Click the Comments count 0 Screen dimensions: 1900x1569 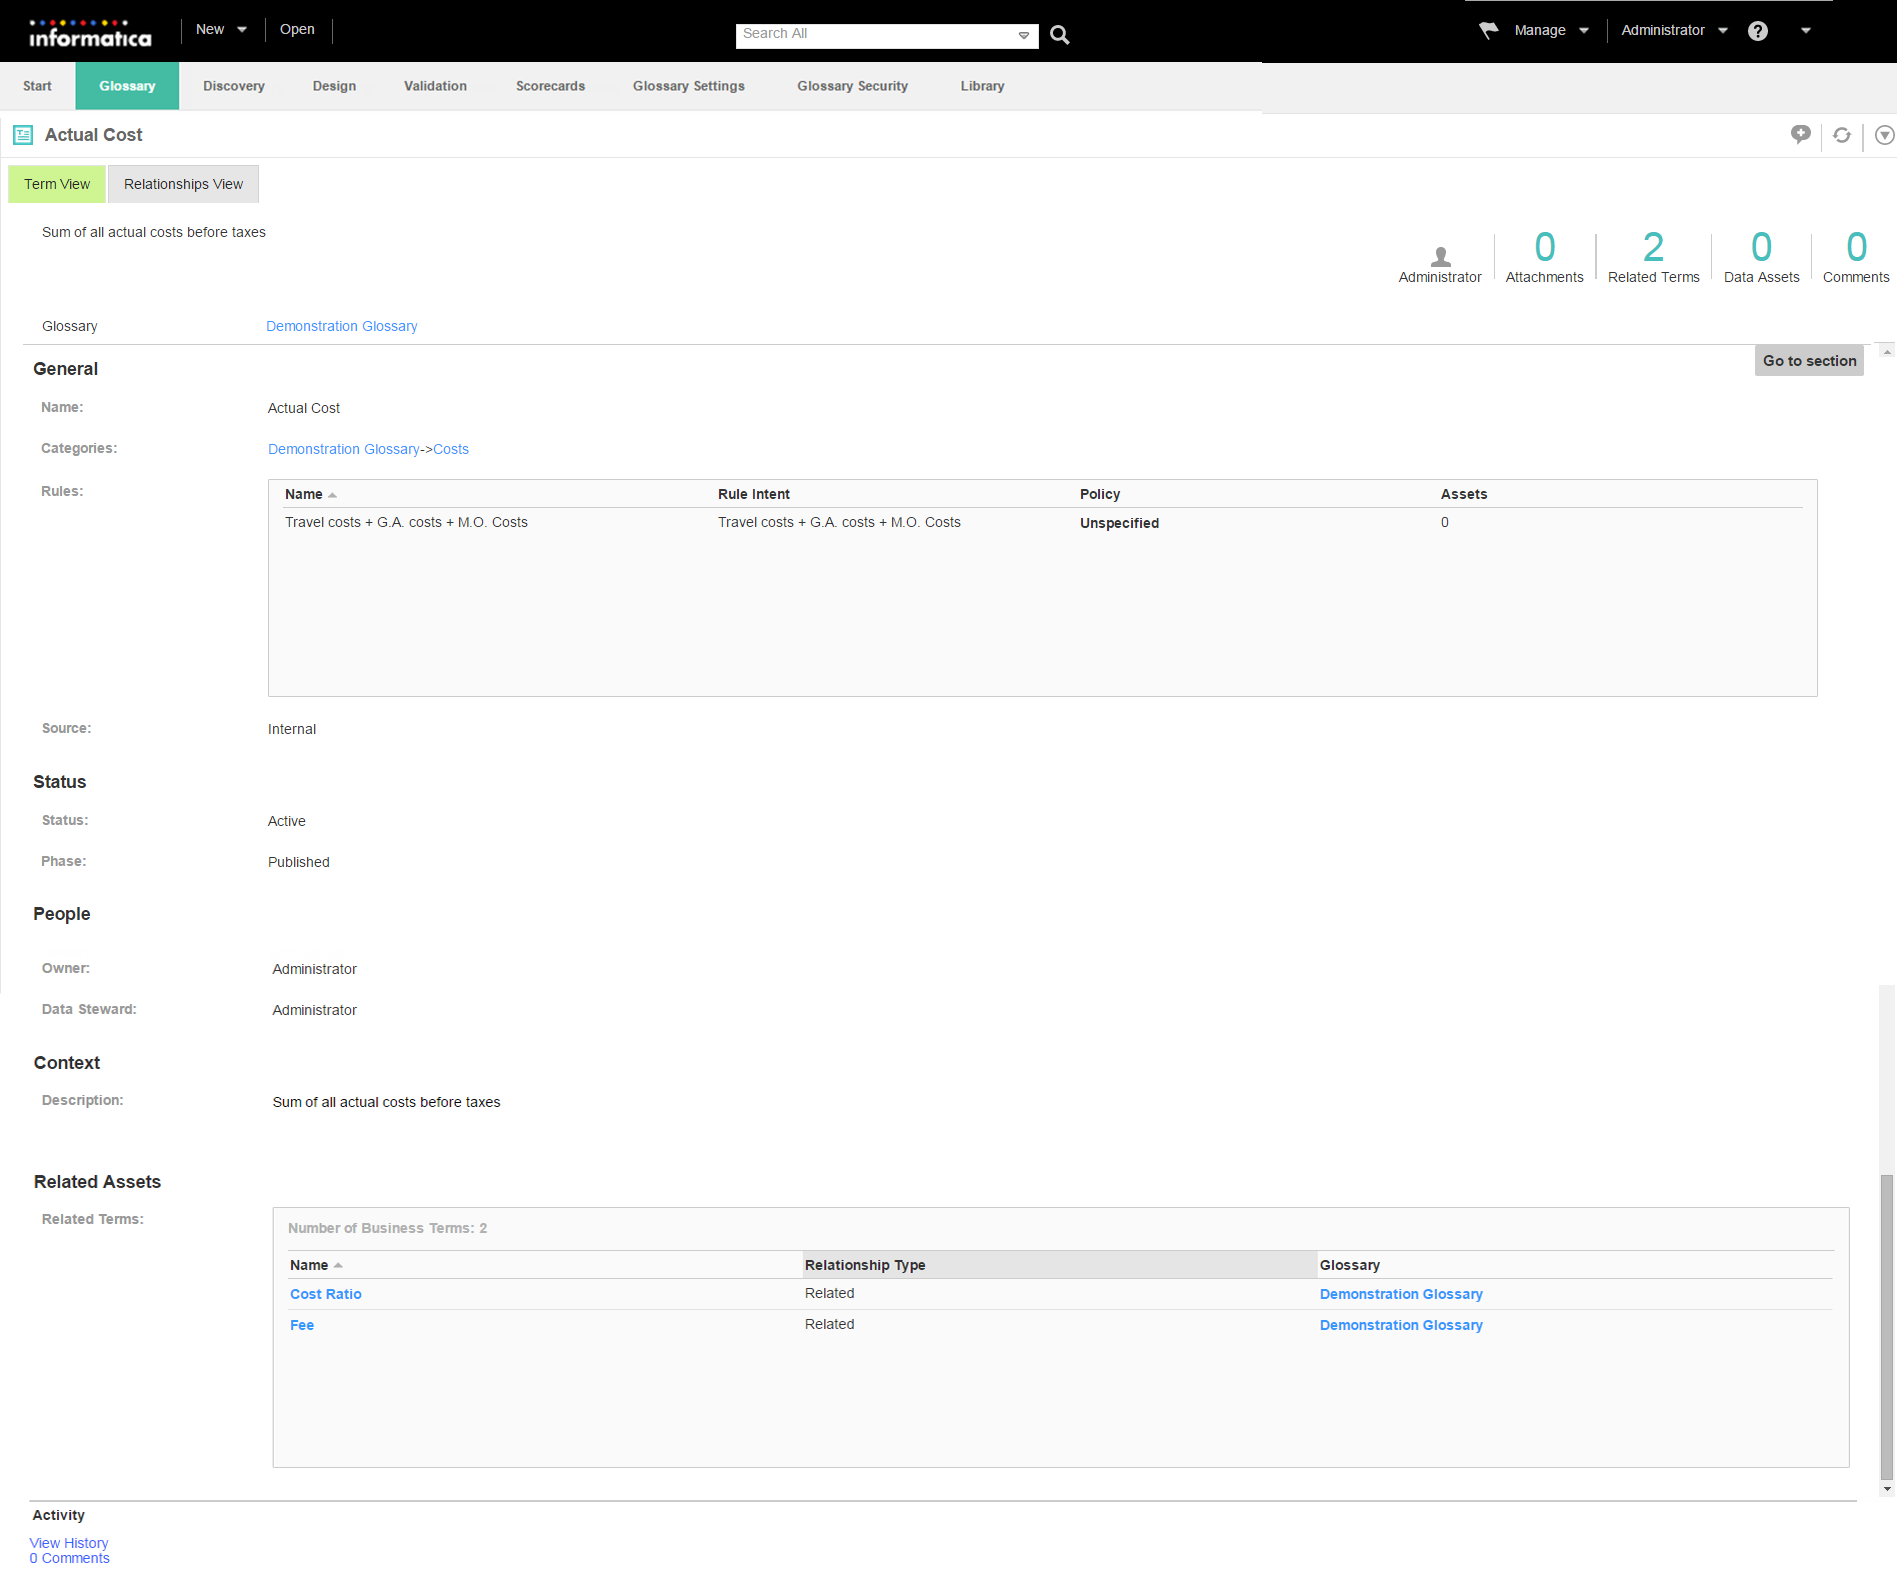coord(1857,247)
